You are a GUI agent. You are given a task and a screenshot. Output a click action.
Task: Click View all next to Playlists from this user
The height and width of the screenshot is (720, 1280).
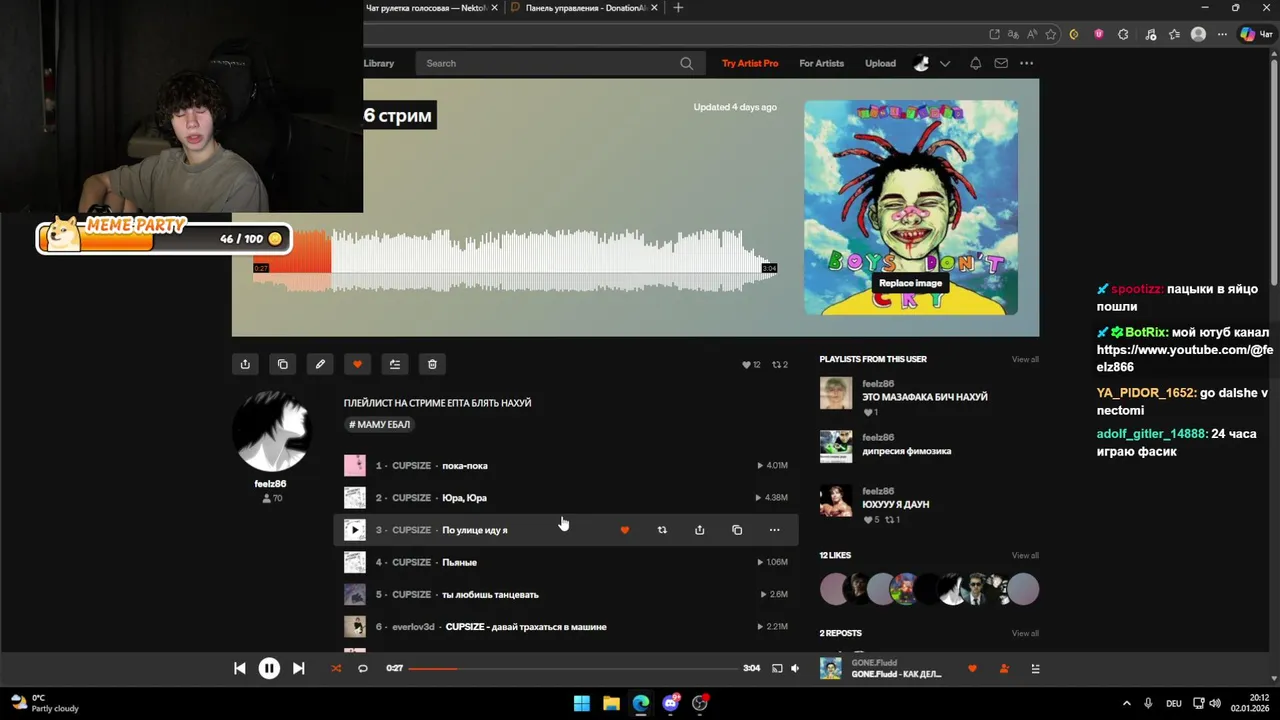pyautogui.click(x=1025, y=359)
